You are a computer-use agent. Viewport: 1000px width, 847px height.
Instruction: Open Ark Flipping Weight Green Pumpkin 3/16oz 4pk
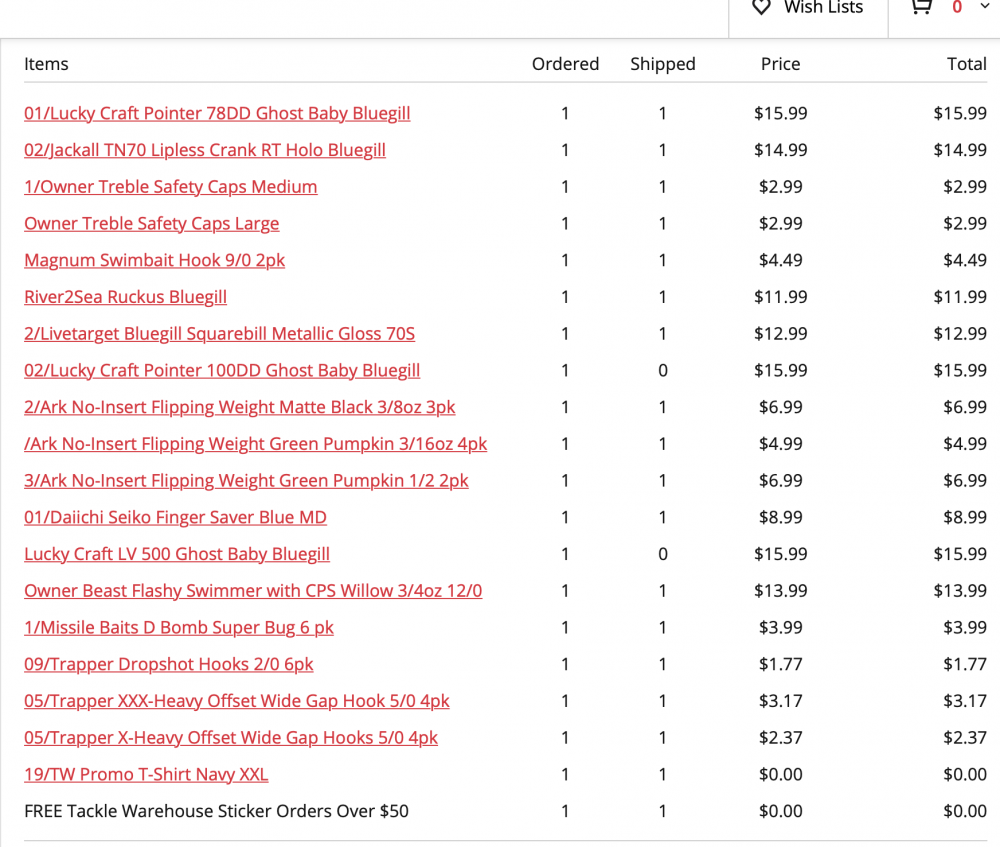256,445
